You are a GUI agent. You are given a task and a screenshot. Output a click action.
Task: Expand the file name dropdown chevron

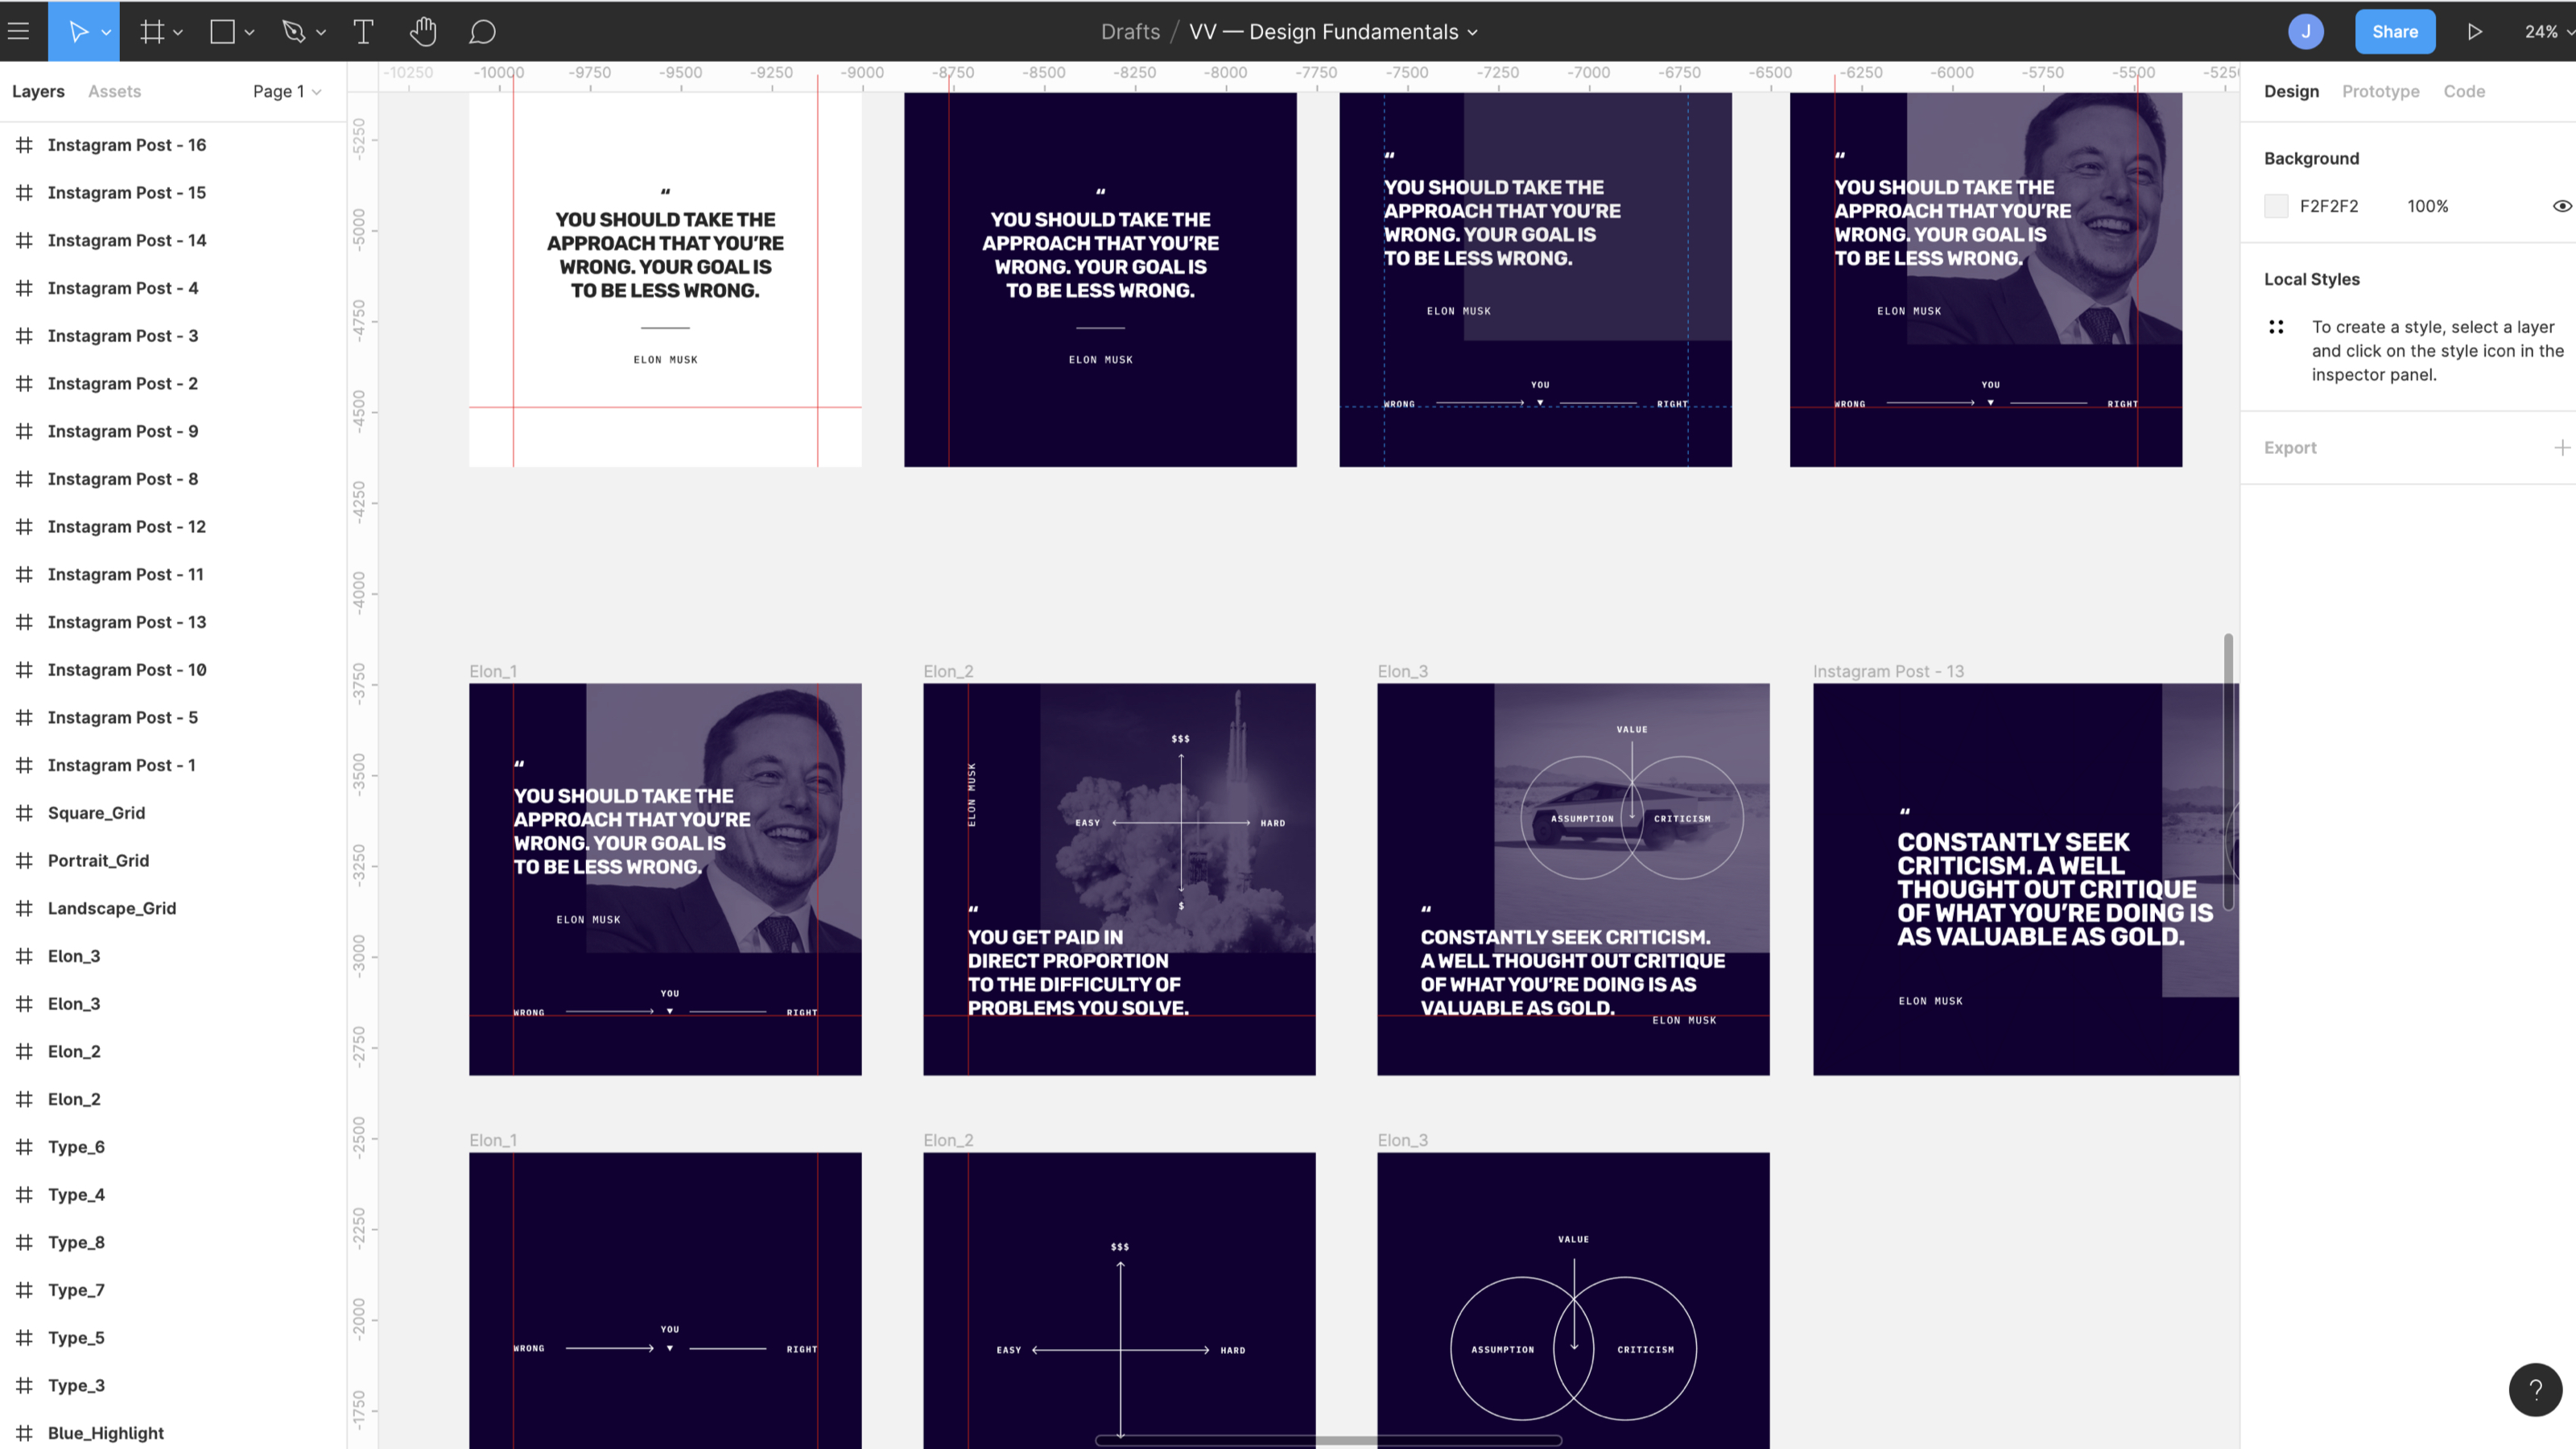tap(1473, 32)
